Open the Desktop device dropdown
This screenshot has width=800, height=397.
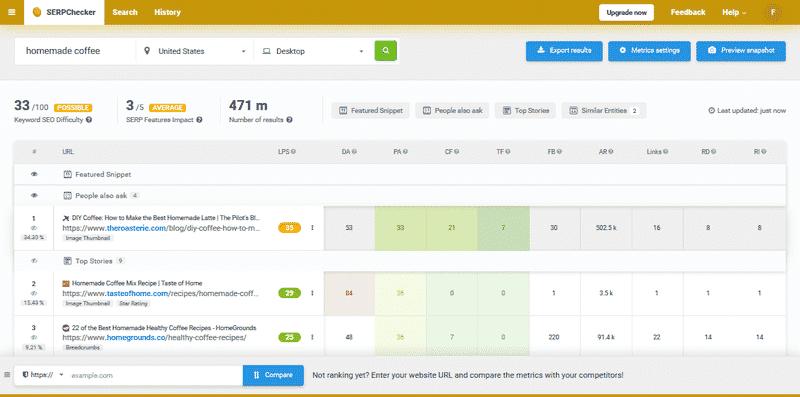(312, 51)
